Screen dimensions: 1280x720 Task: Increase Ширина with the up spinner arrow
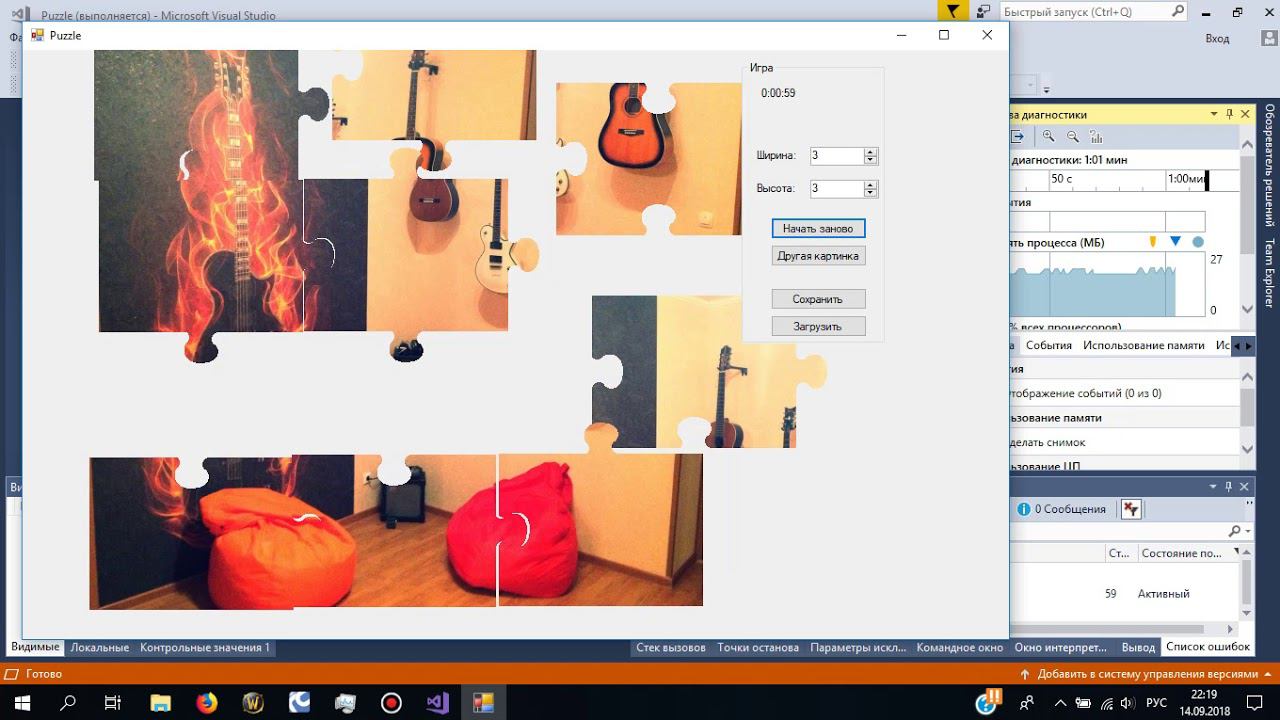(x=871, y=152)
